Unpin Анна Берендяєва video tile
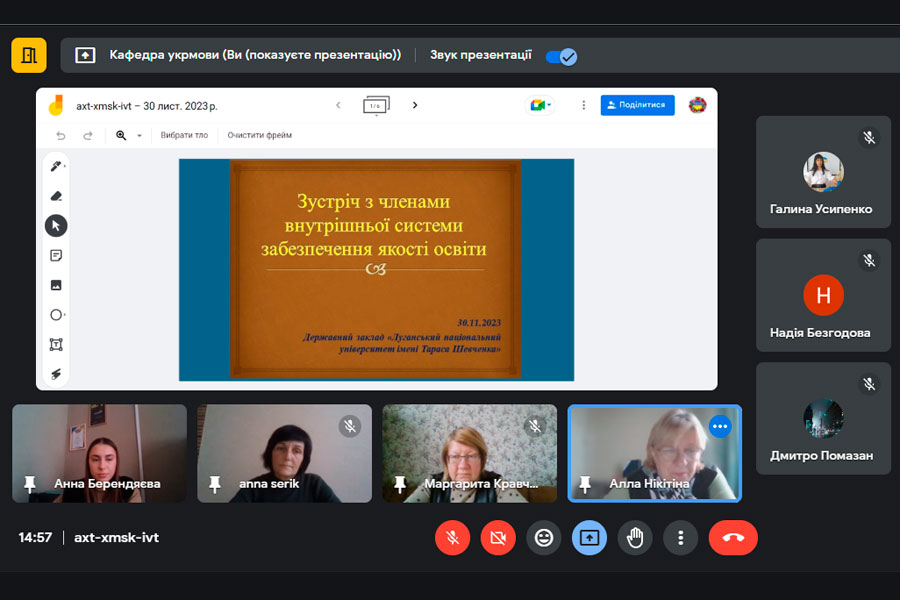Screen dimensions: 900x600 pos(30,484)
